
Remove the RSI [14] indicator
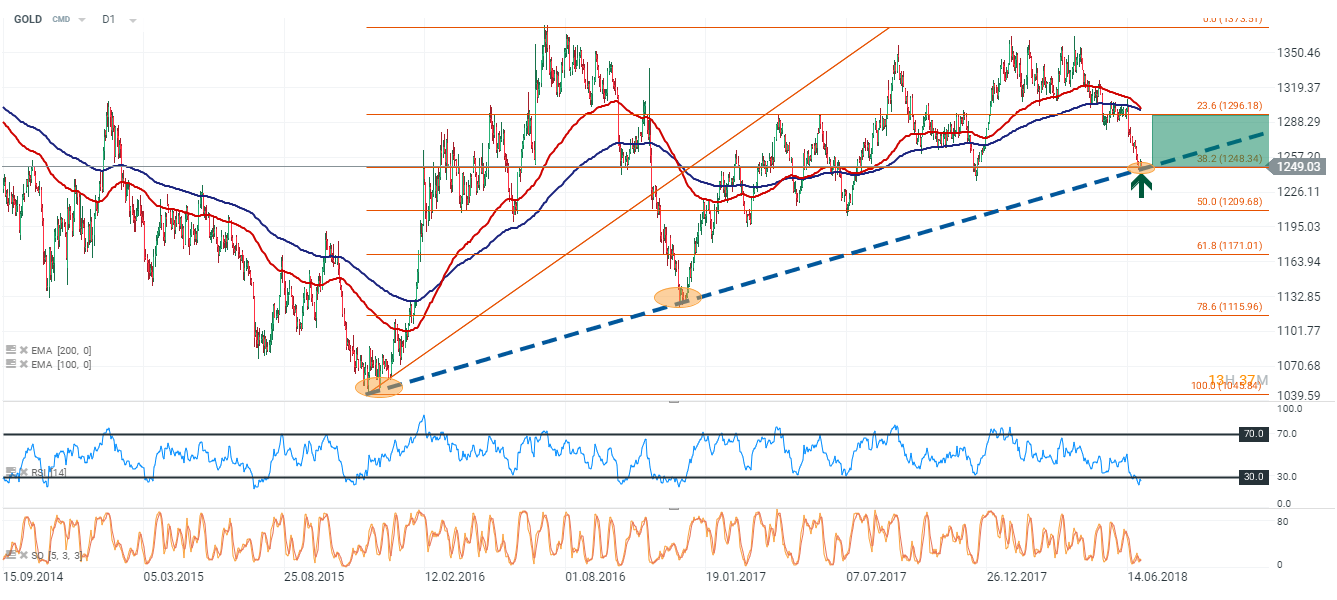(22, 470)
